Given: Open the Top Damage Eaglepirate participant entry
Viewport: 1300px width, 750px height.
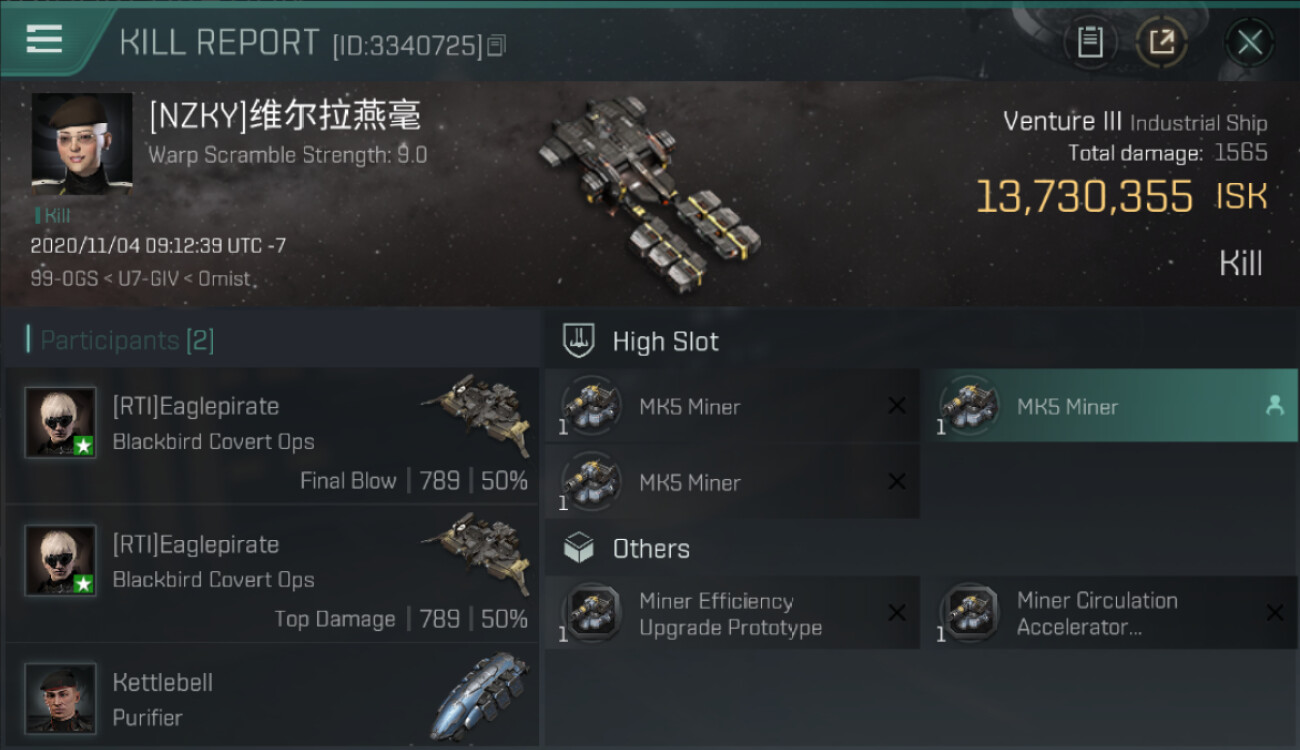Looking at the screenshot, I should (272, 574).
